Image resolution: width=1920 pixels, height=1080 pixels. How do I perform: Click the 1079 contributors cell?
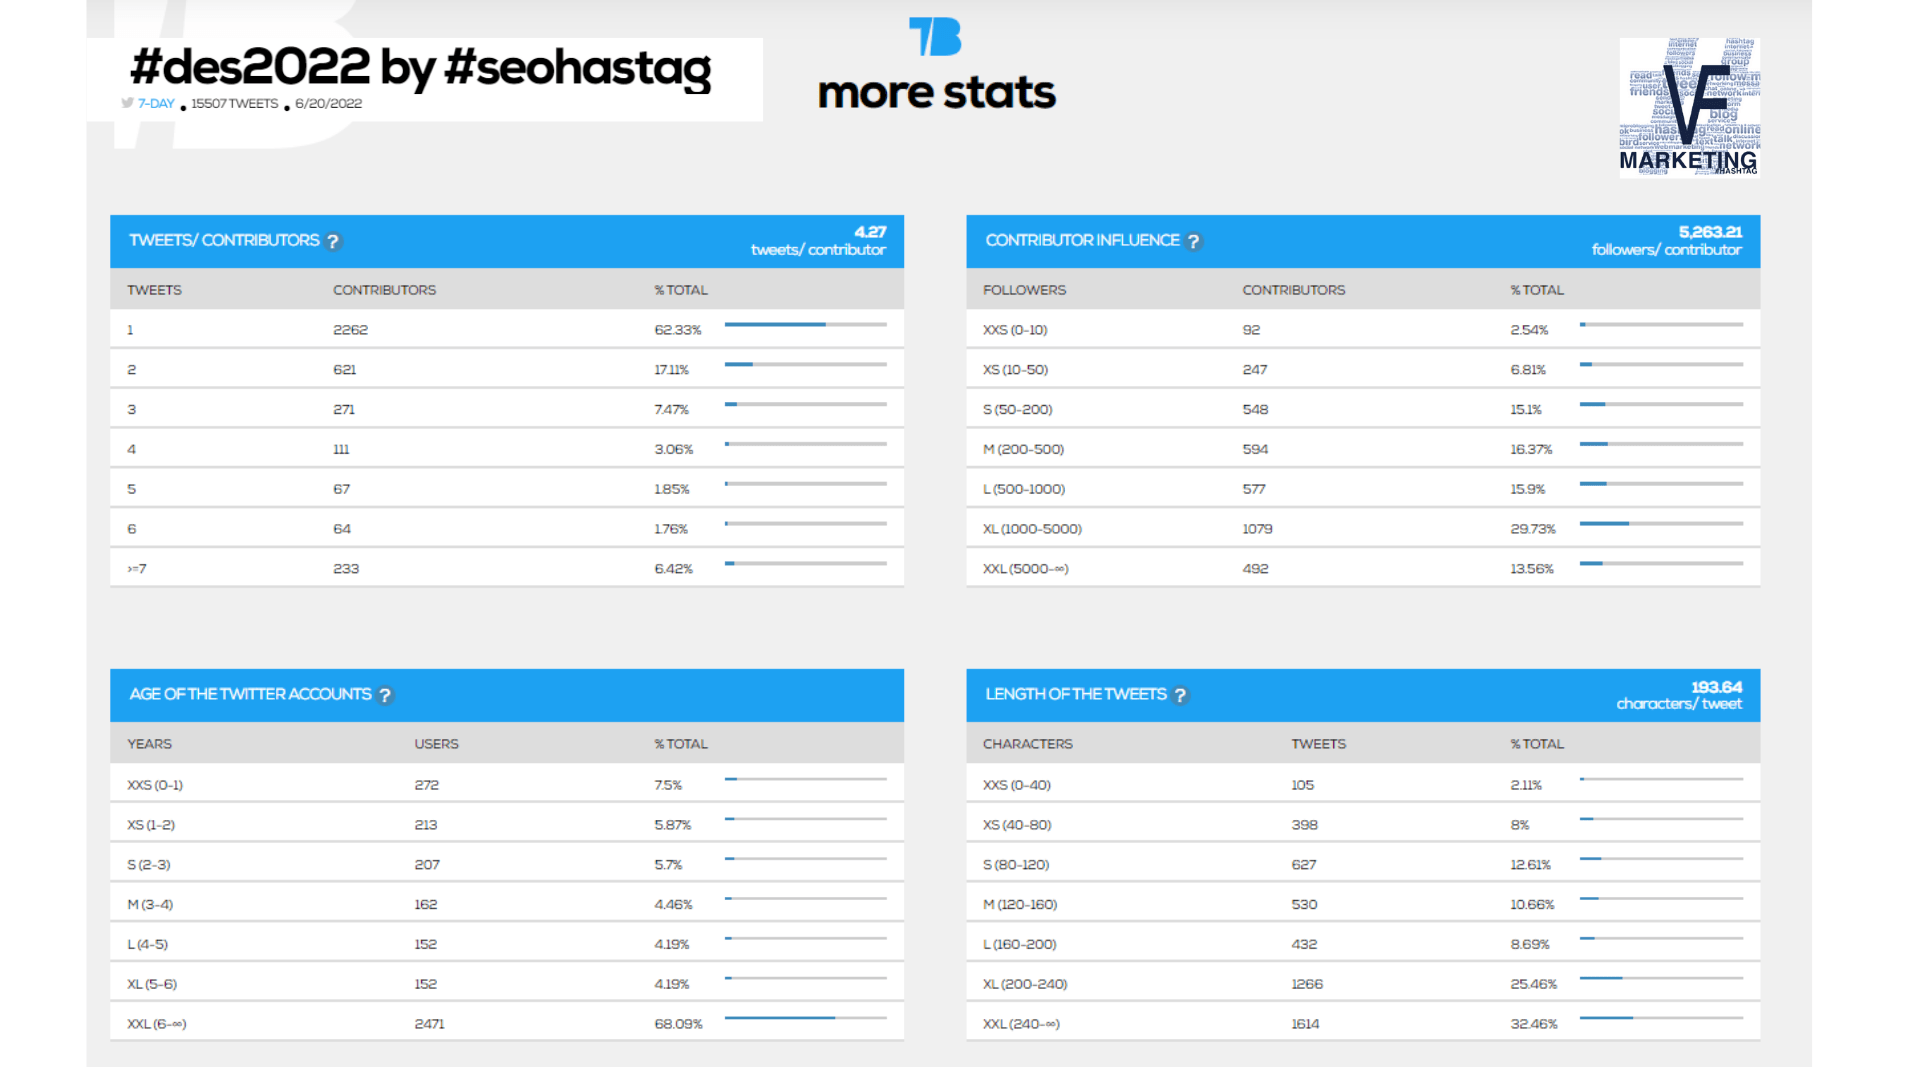pyautogui.click(x=1258, y=529)
